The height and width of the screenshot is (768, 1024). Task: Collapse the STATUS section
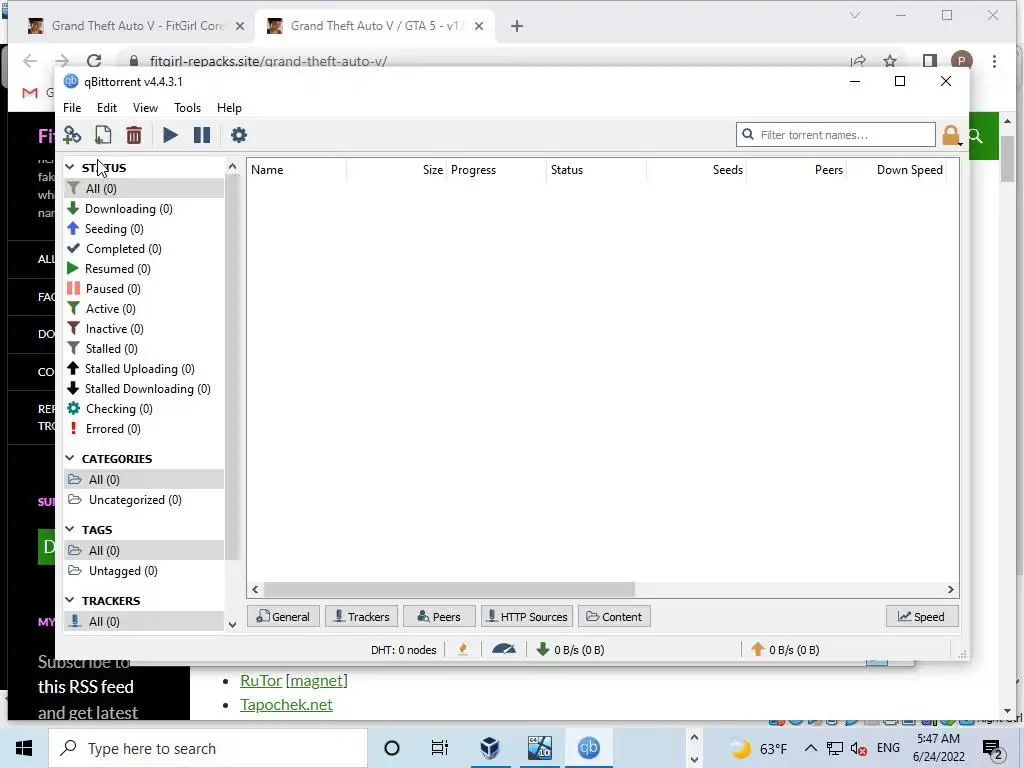point(70,168)
